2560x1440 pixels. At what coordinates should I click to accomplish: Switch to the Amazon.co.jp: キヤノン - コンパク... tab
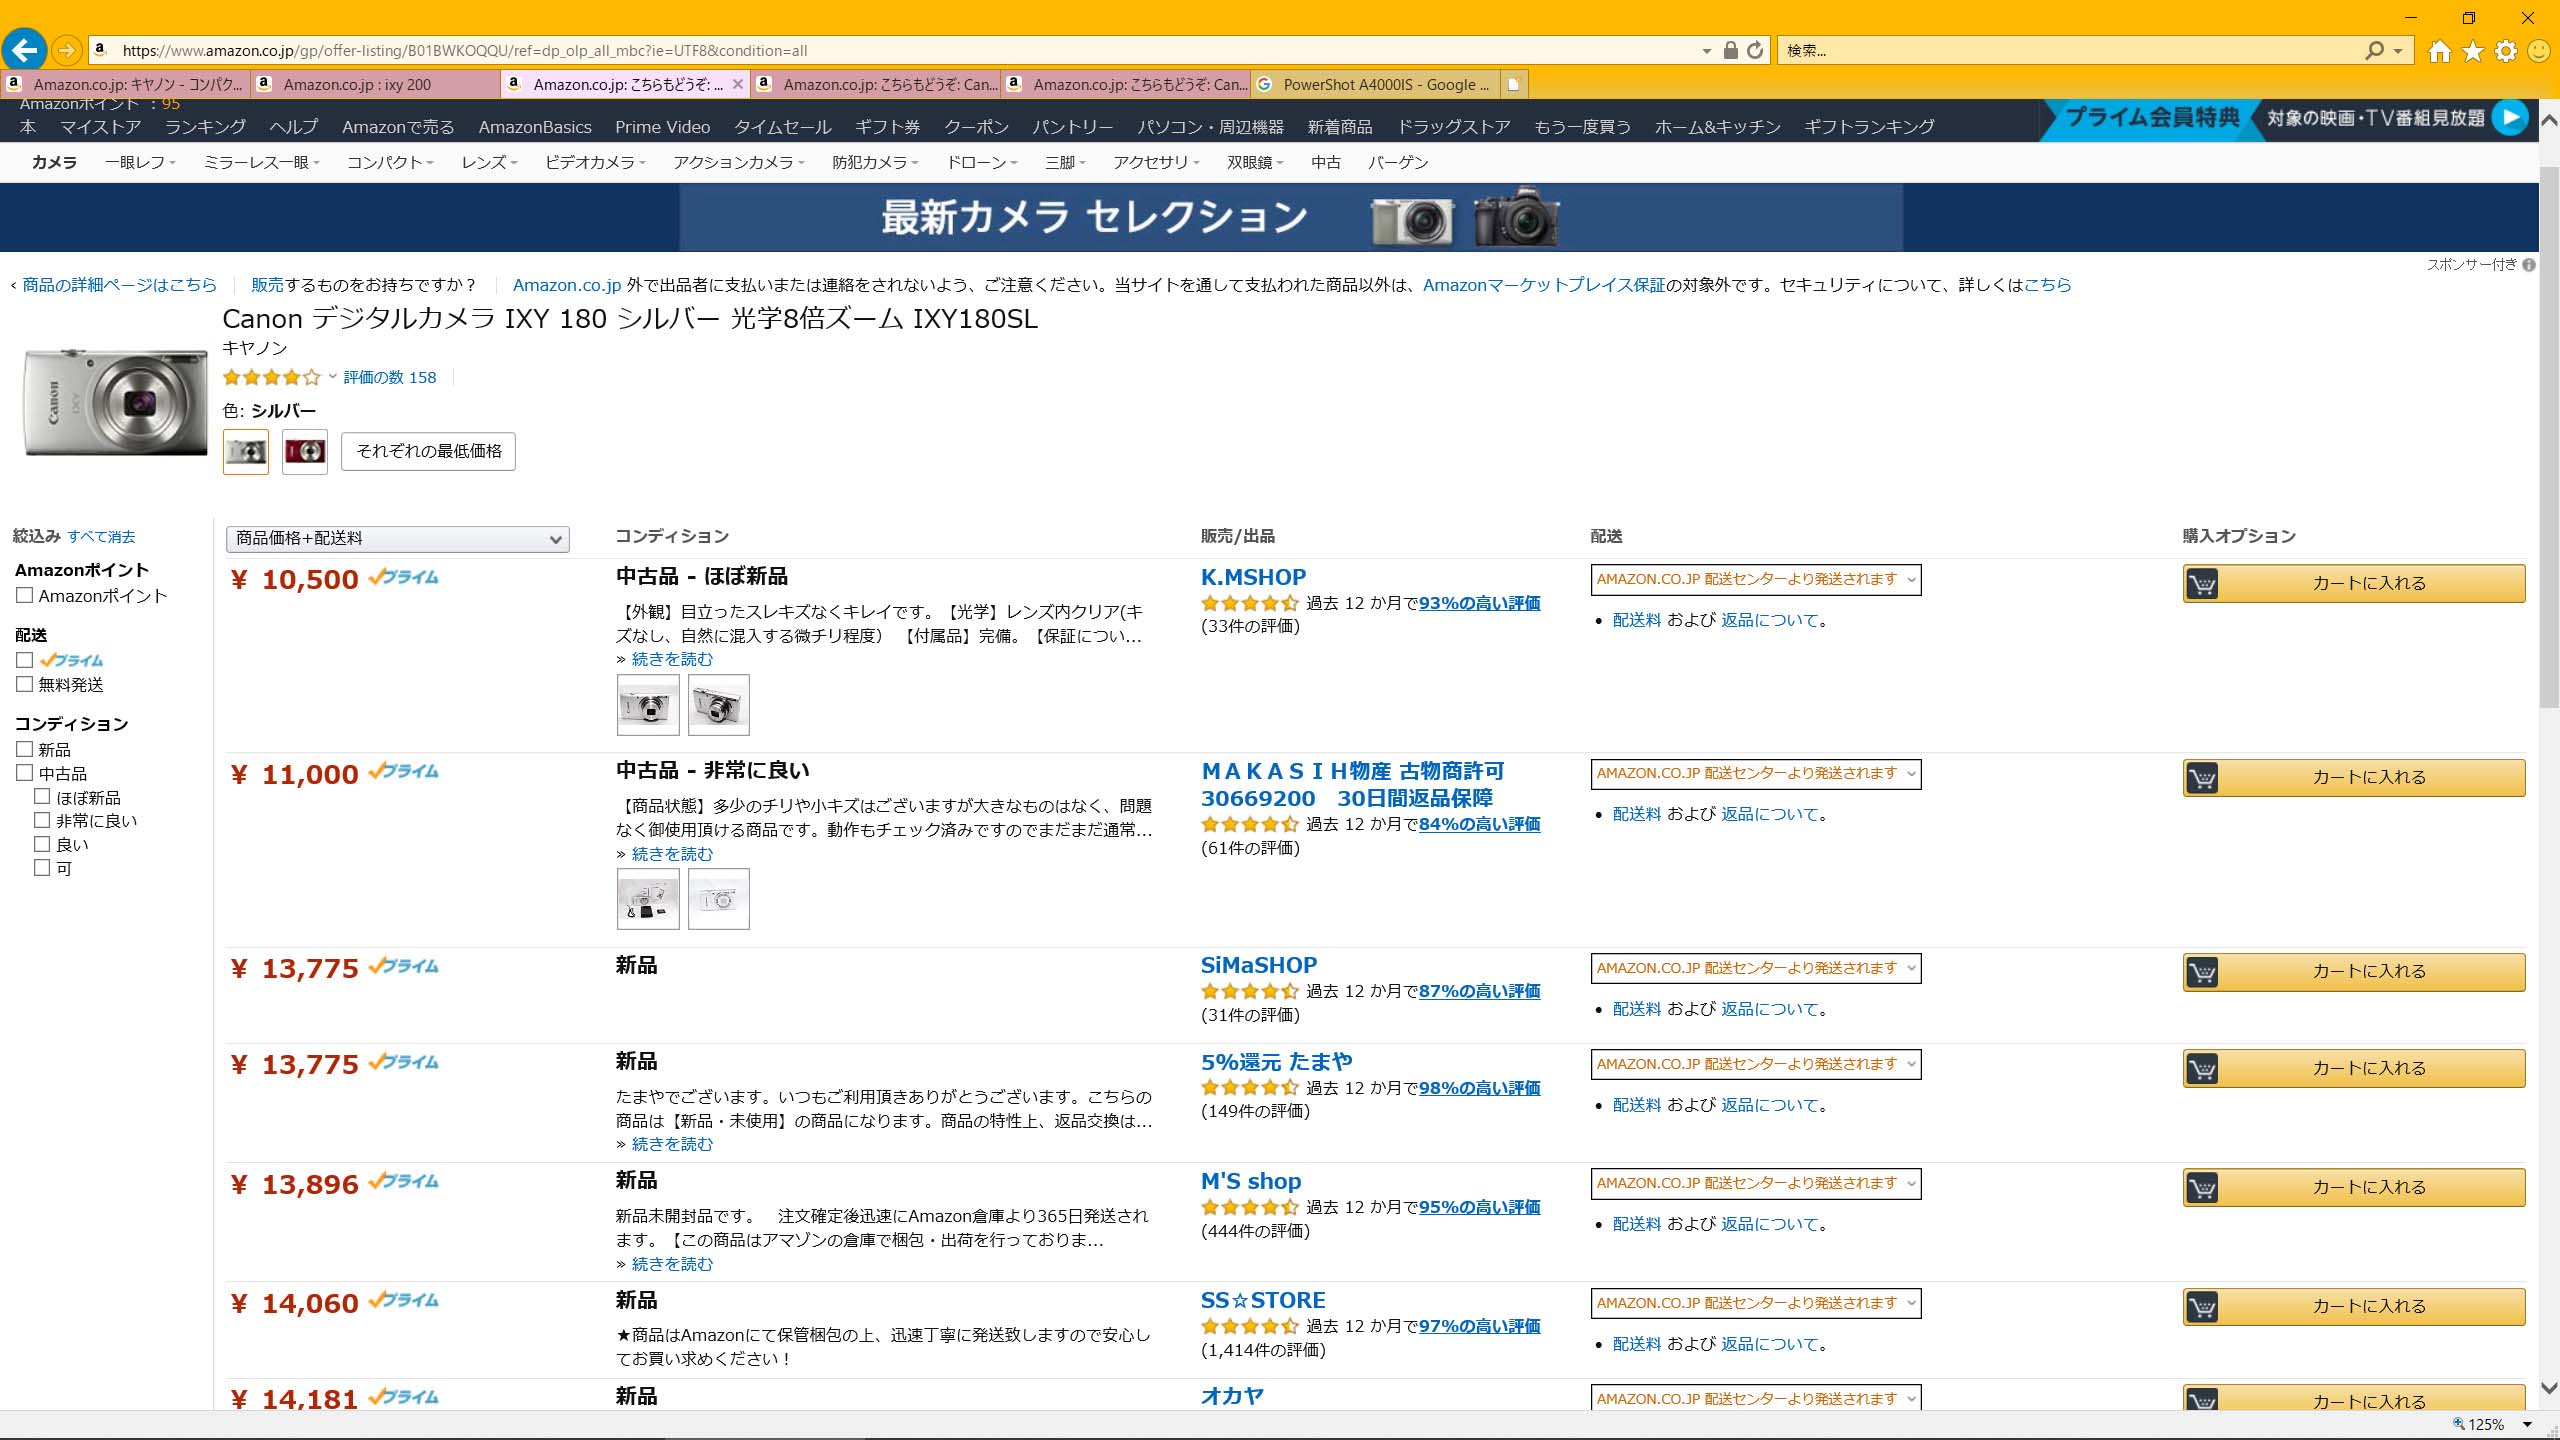tap(126, 84)
